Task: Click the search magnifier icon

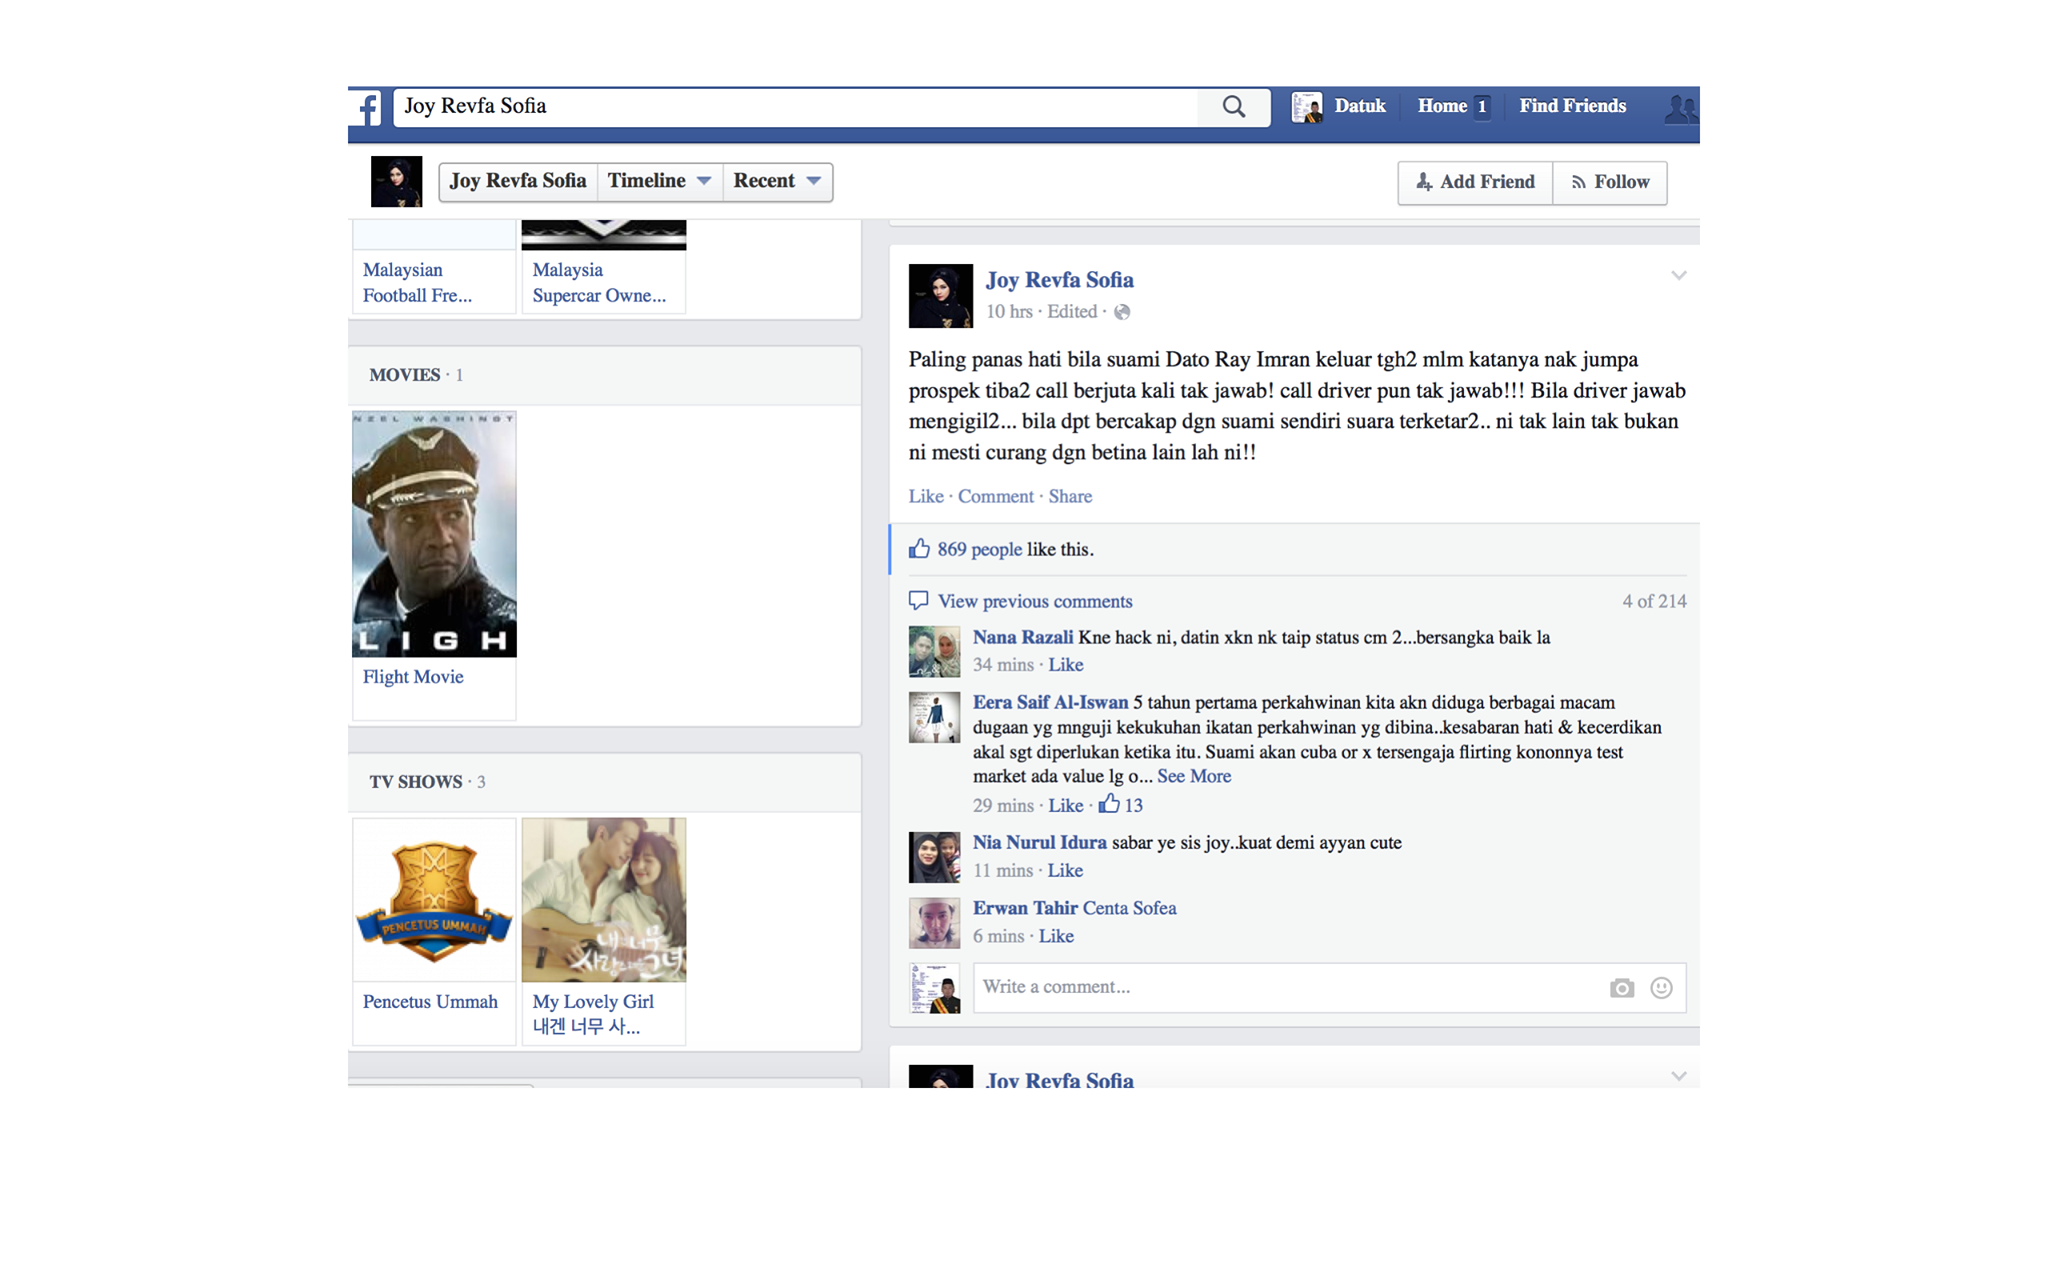Action: pos(1234,107)
